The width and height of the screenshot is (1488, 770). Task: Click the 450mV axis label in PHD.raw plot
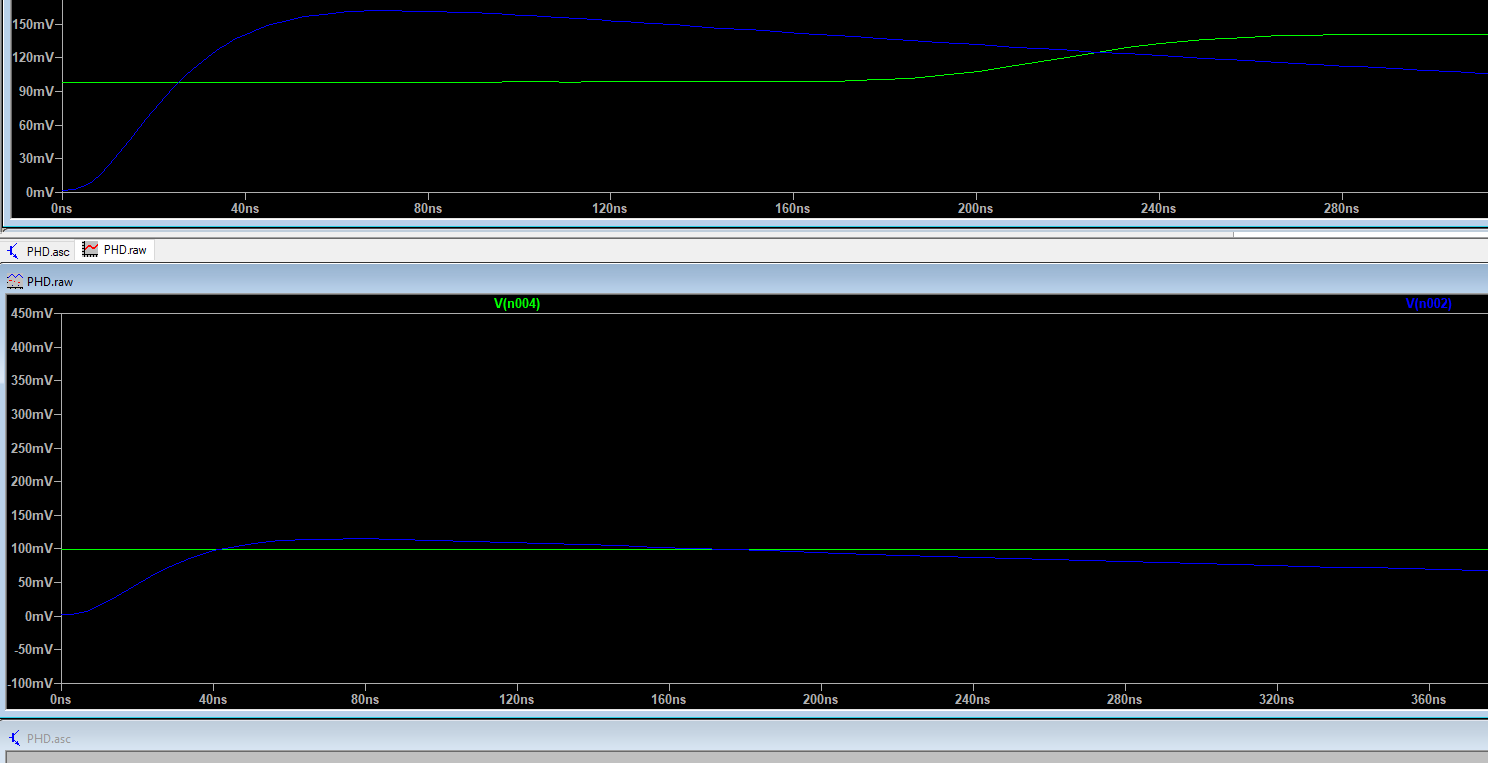pyautogui.click(x=30, y=314)
